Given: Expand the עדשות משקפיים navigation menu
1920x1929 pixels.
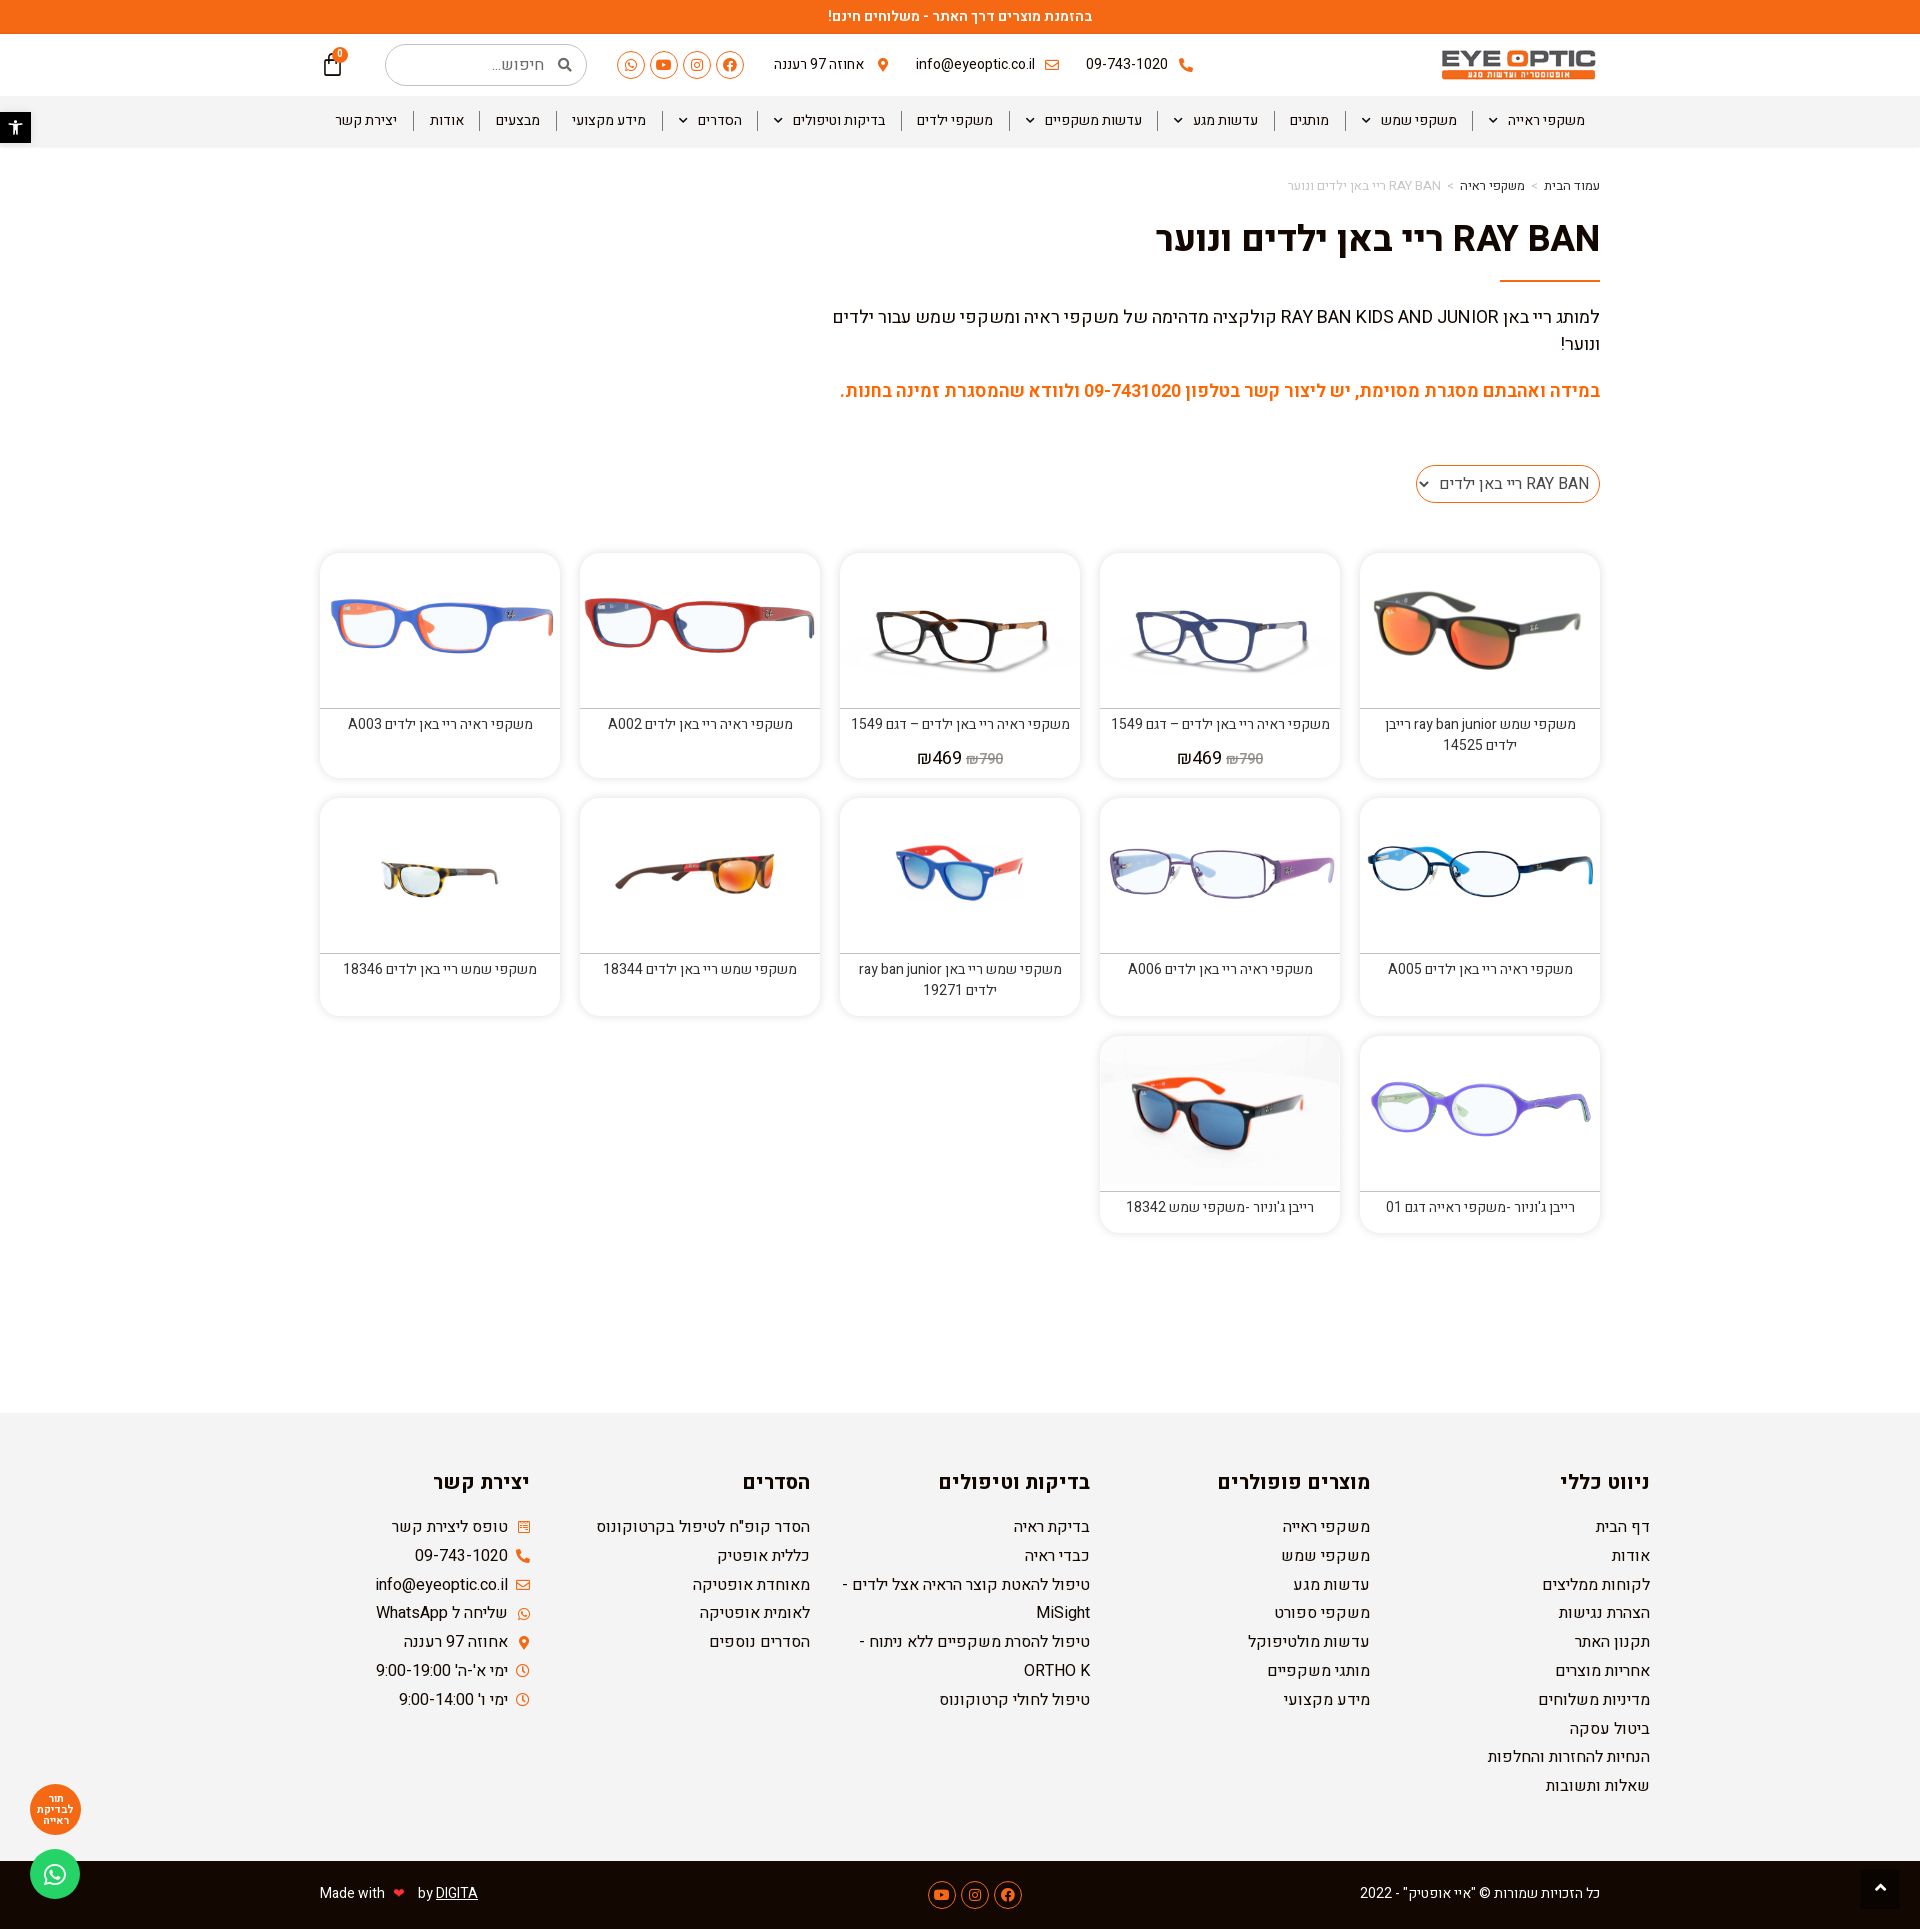Looking at the screenshot, I should pos(1083,121).
